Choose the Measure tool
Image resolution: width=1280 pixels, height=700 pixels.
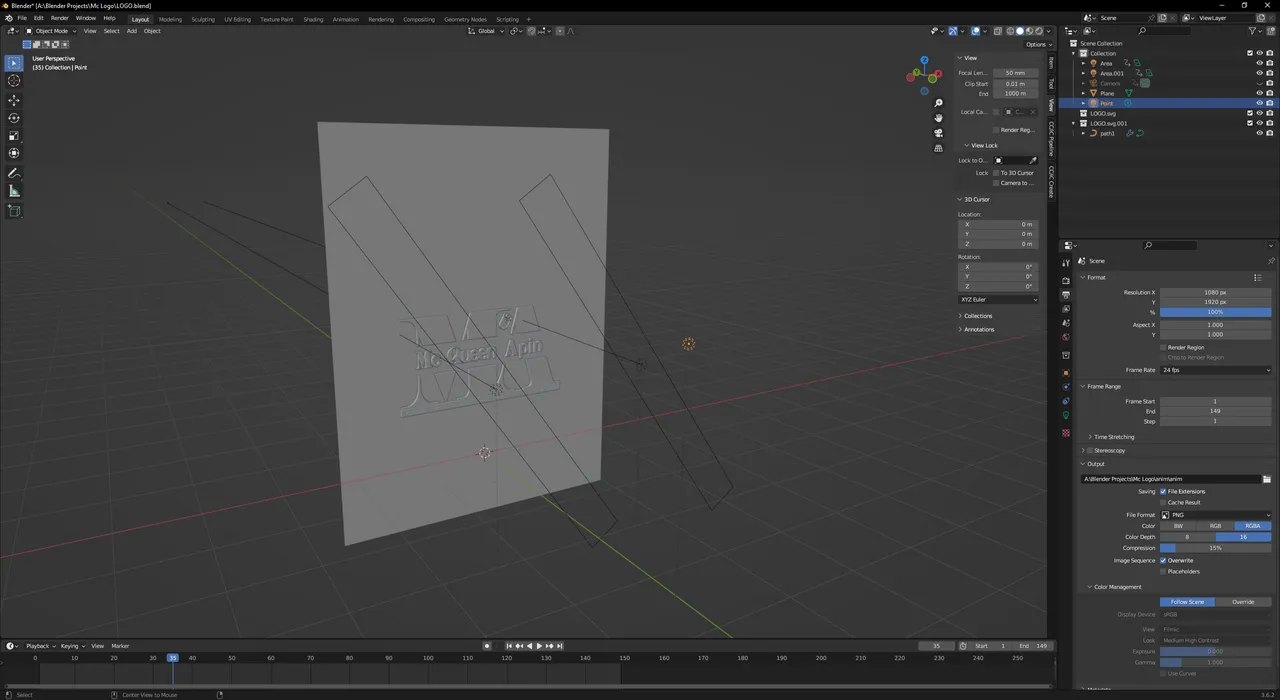click(x=14, y=191)
